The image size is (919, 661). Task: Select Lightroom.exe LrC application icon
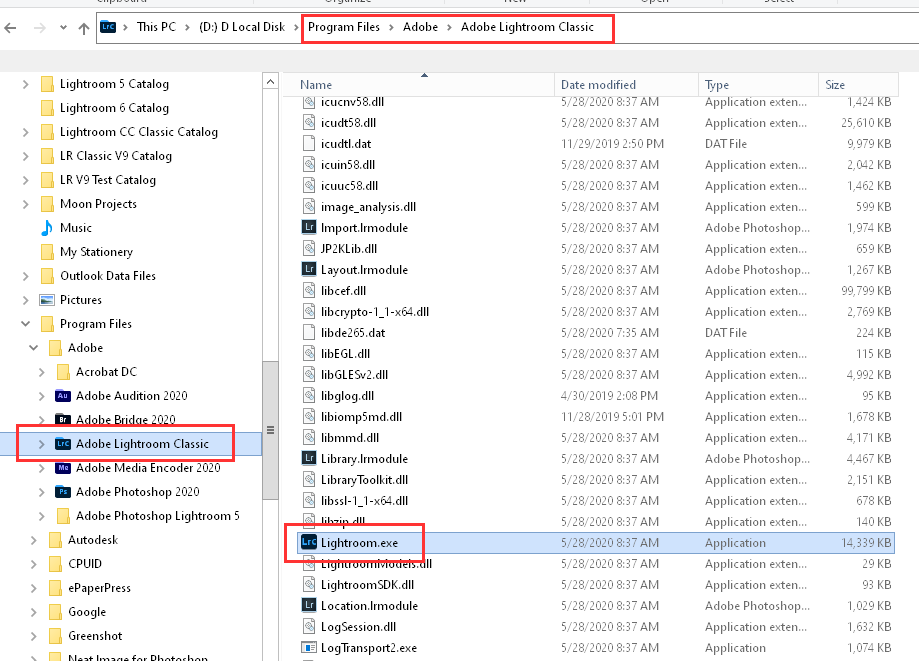tap(309, 543)
